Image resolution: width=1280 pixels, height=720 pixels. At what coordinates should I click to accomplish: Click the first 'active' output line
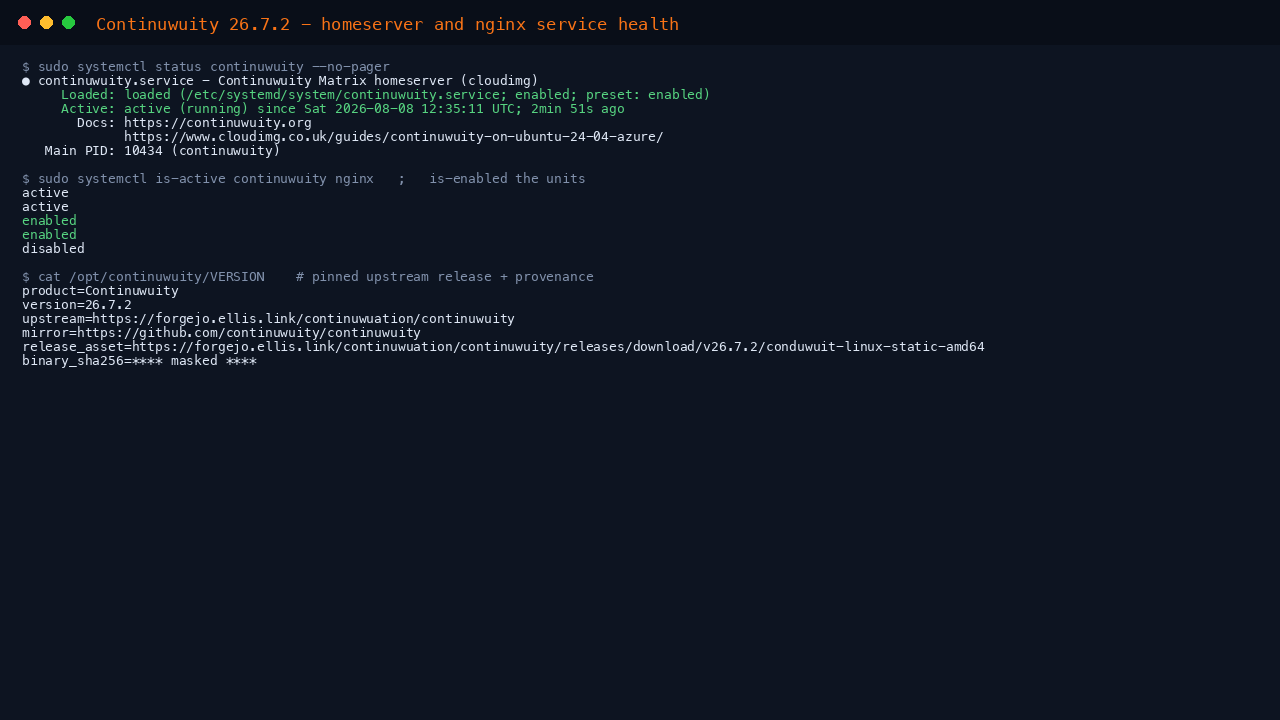tap(45, 193)
